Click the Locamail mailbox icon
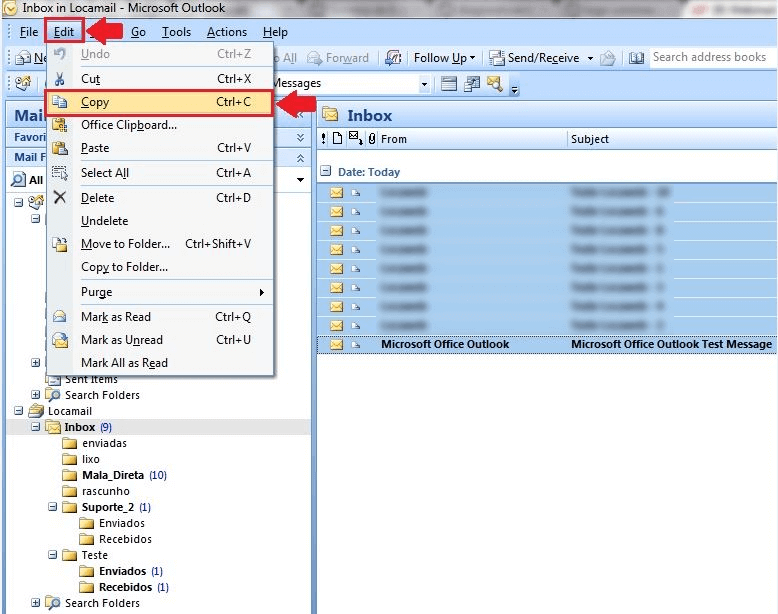 click(36, 410)
